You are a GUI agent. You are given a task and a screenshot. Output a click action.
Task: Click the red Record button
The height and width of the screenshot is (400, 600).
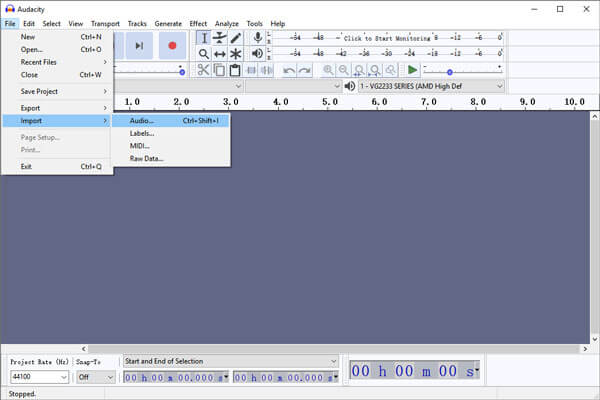[172, 46]
